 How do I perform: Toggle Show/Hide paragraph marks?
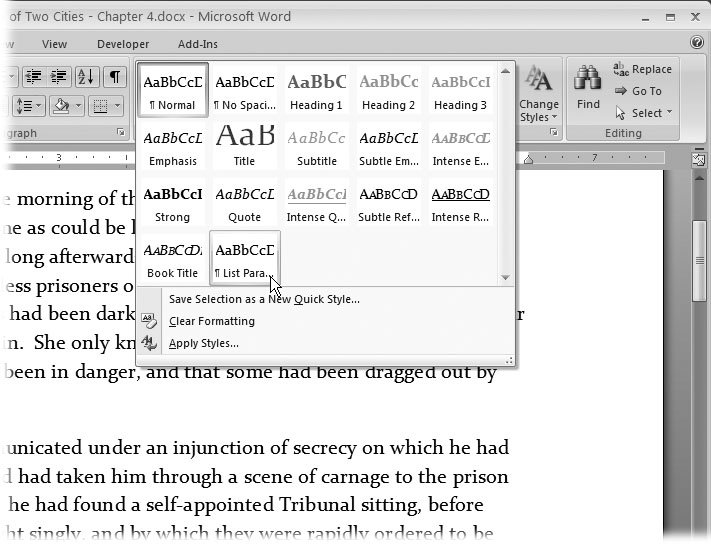pyautogui.click(x=116, y=77)
